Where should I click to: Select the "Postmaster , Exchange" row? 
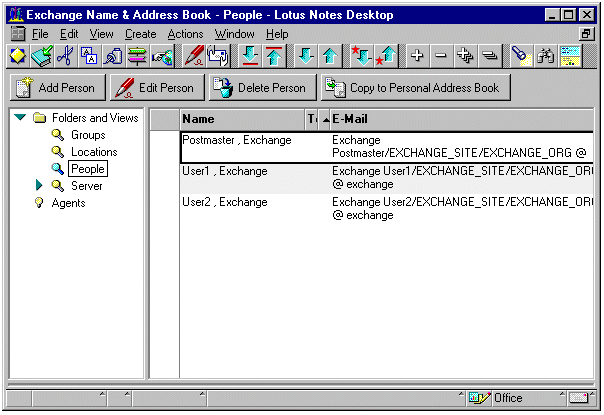tap(386, 147)
